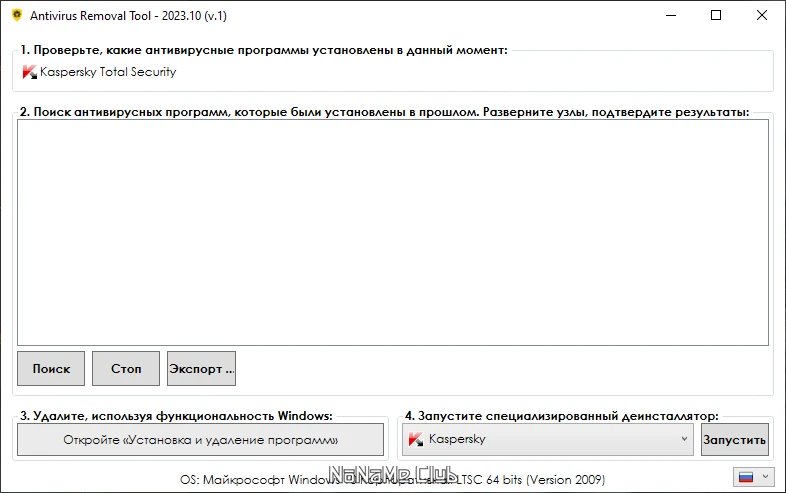Image resolution: width=786 pixels, height=493 pixels.
Task: Launch uninstaller with the Запустить button
Action: click(x=734, y=440)
